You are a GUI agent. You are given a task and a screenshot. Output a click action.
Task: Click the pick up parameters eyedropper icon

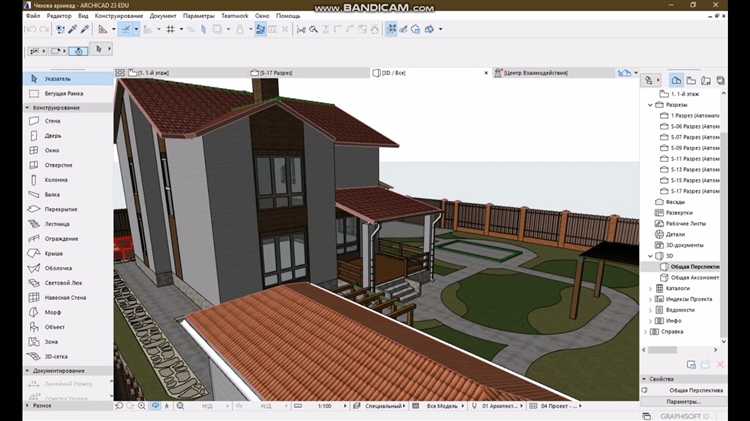pos(73,29)
